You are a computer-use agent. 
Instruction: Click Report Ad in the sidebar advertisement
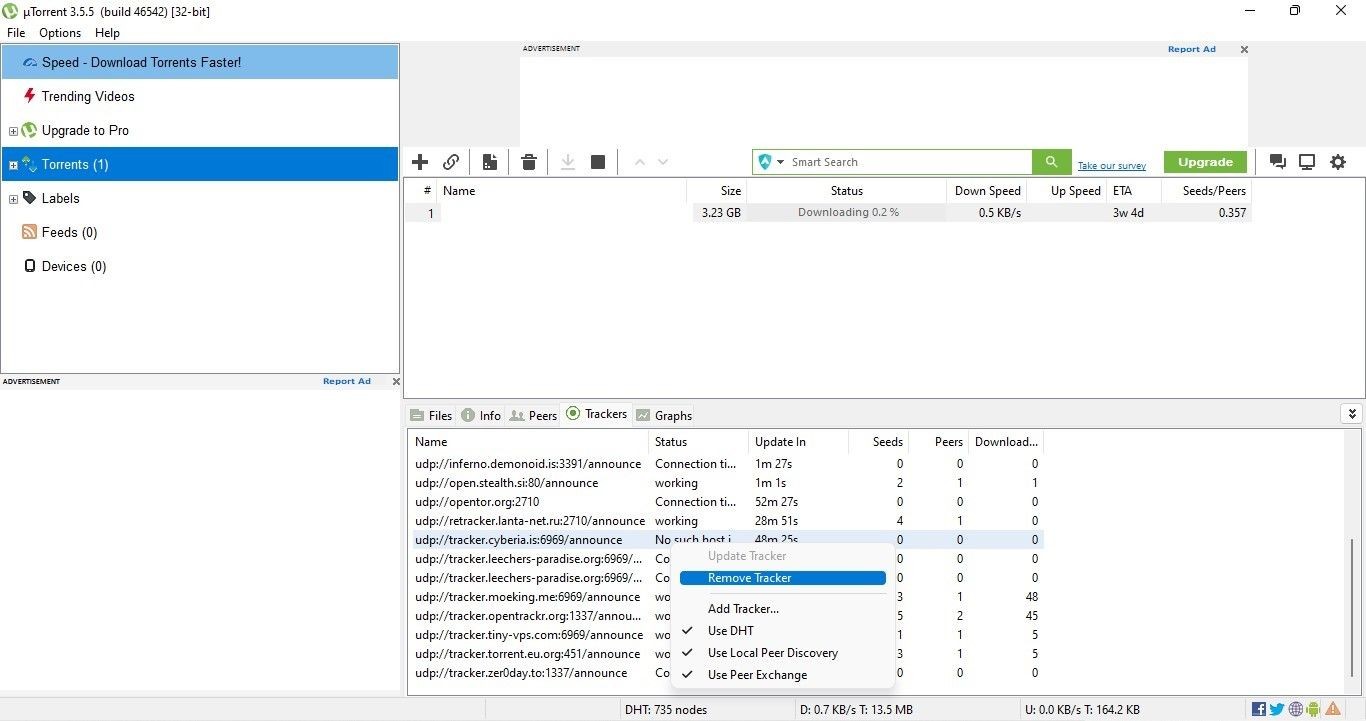[x=346, y=381]
